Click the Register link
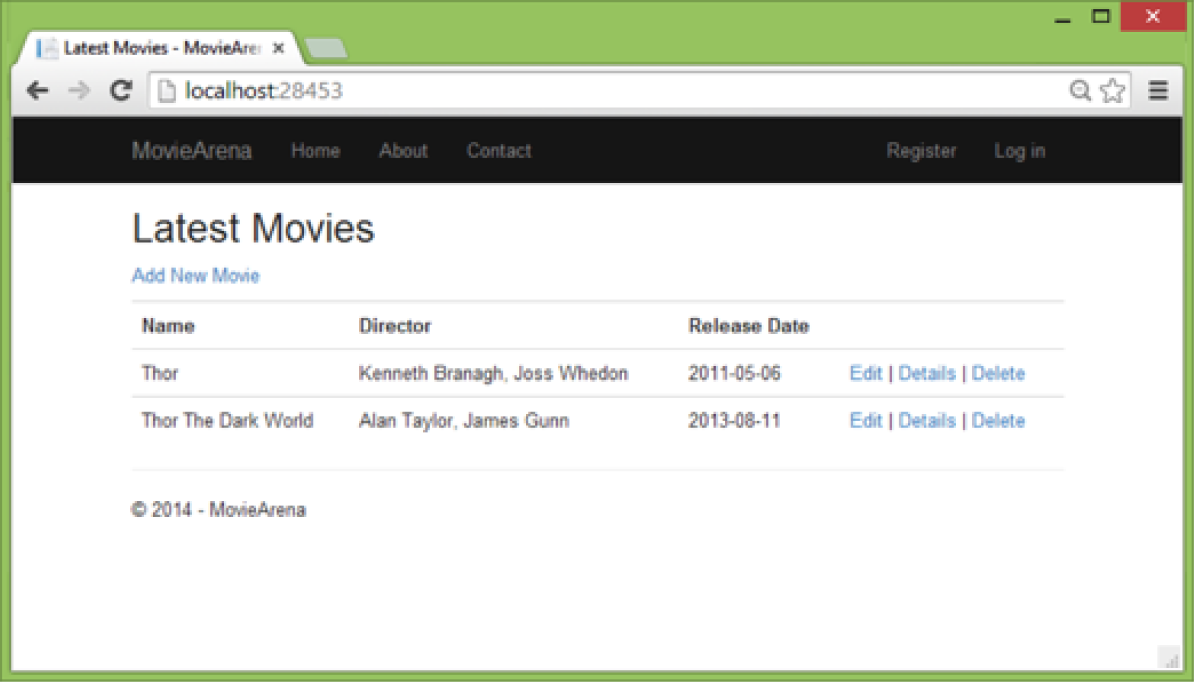 point(921,150)
